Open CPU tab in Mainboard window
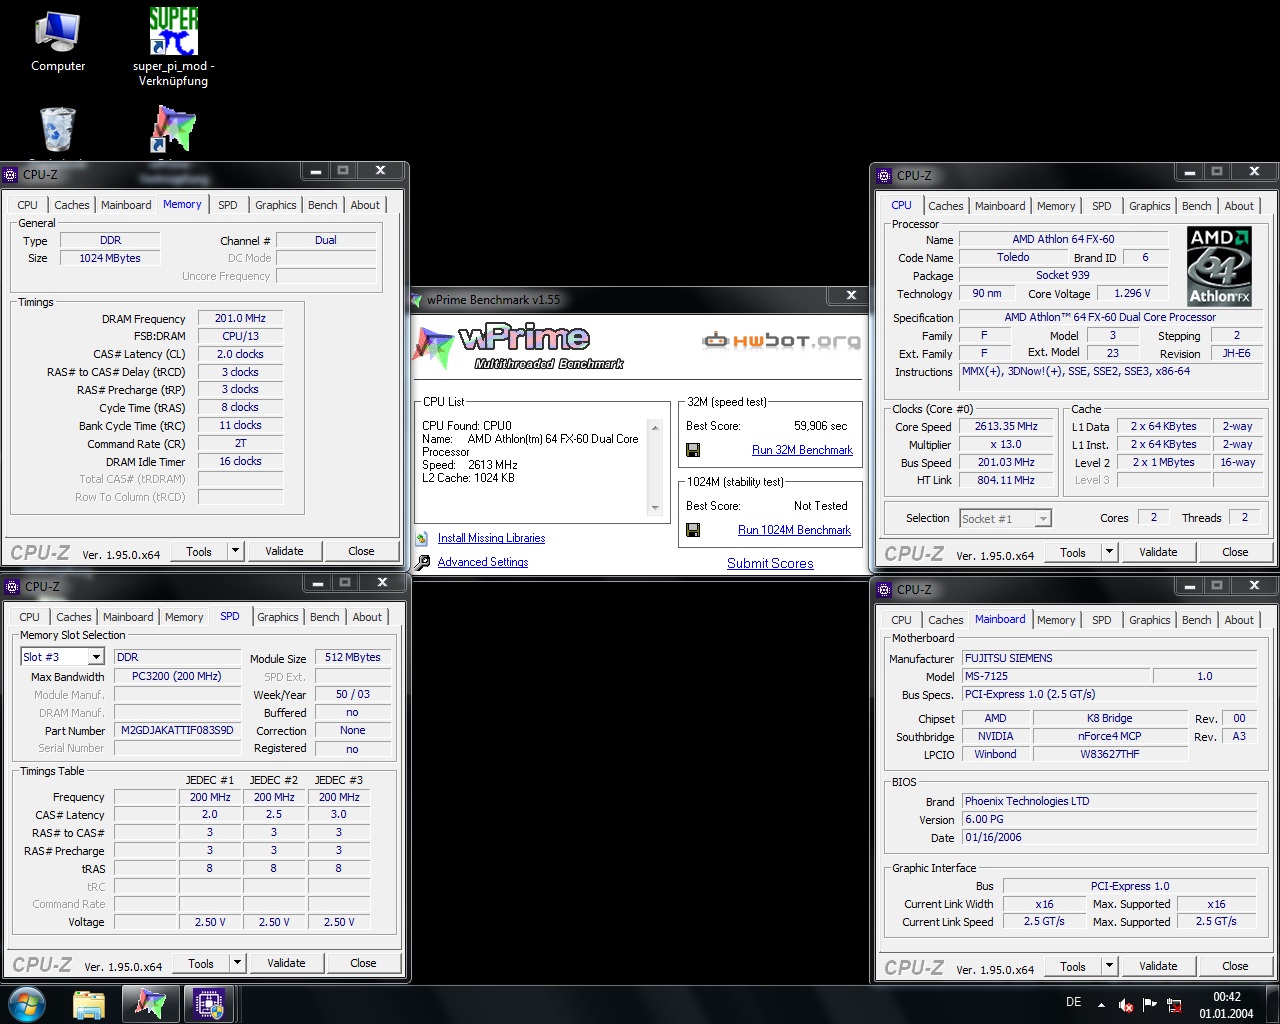1280x1024 pixels. click(901, 620)
